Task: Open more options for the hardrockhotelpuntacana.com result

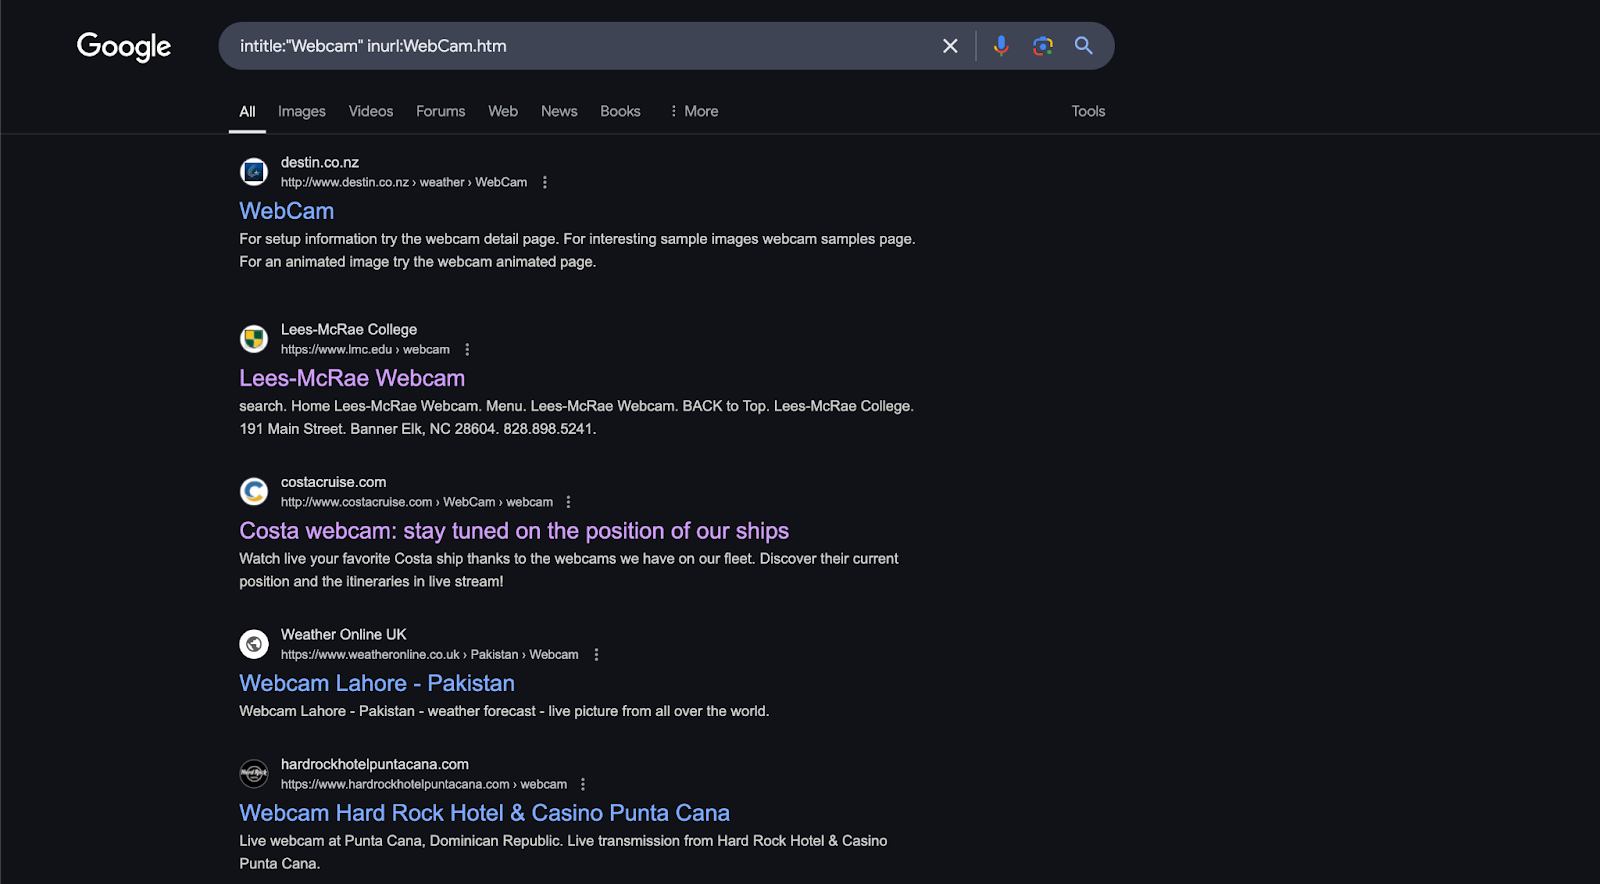Action: pos(583,784)
